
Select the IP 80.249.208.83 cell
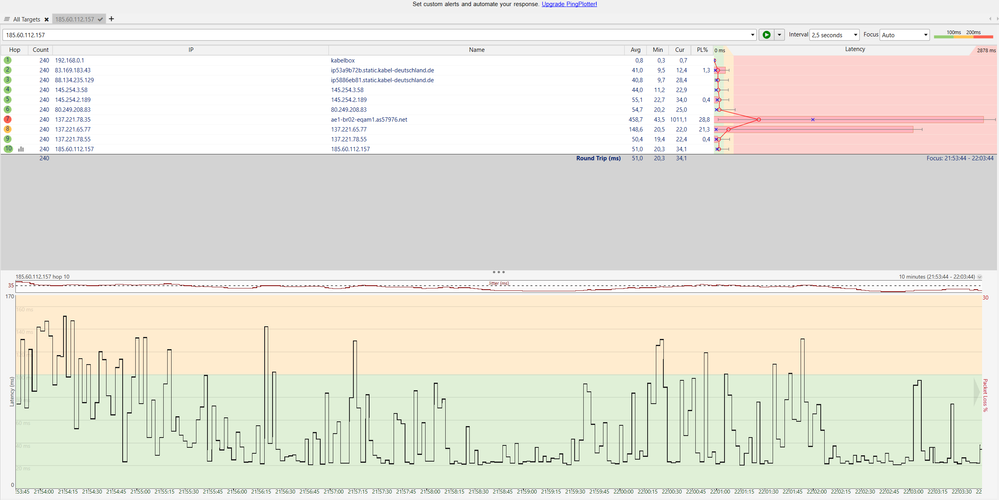coord(73,110)
